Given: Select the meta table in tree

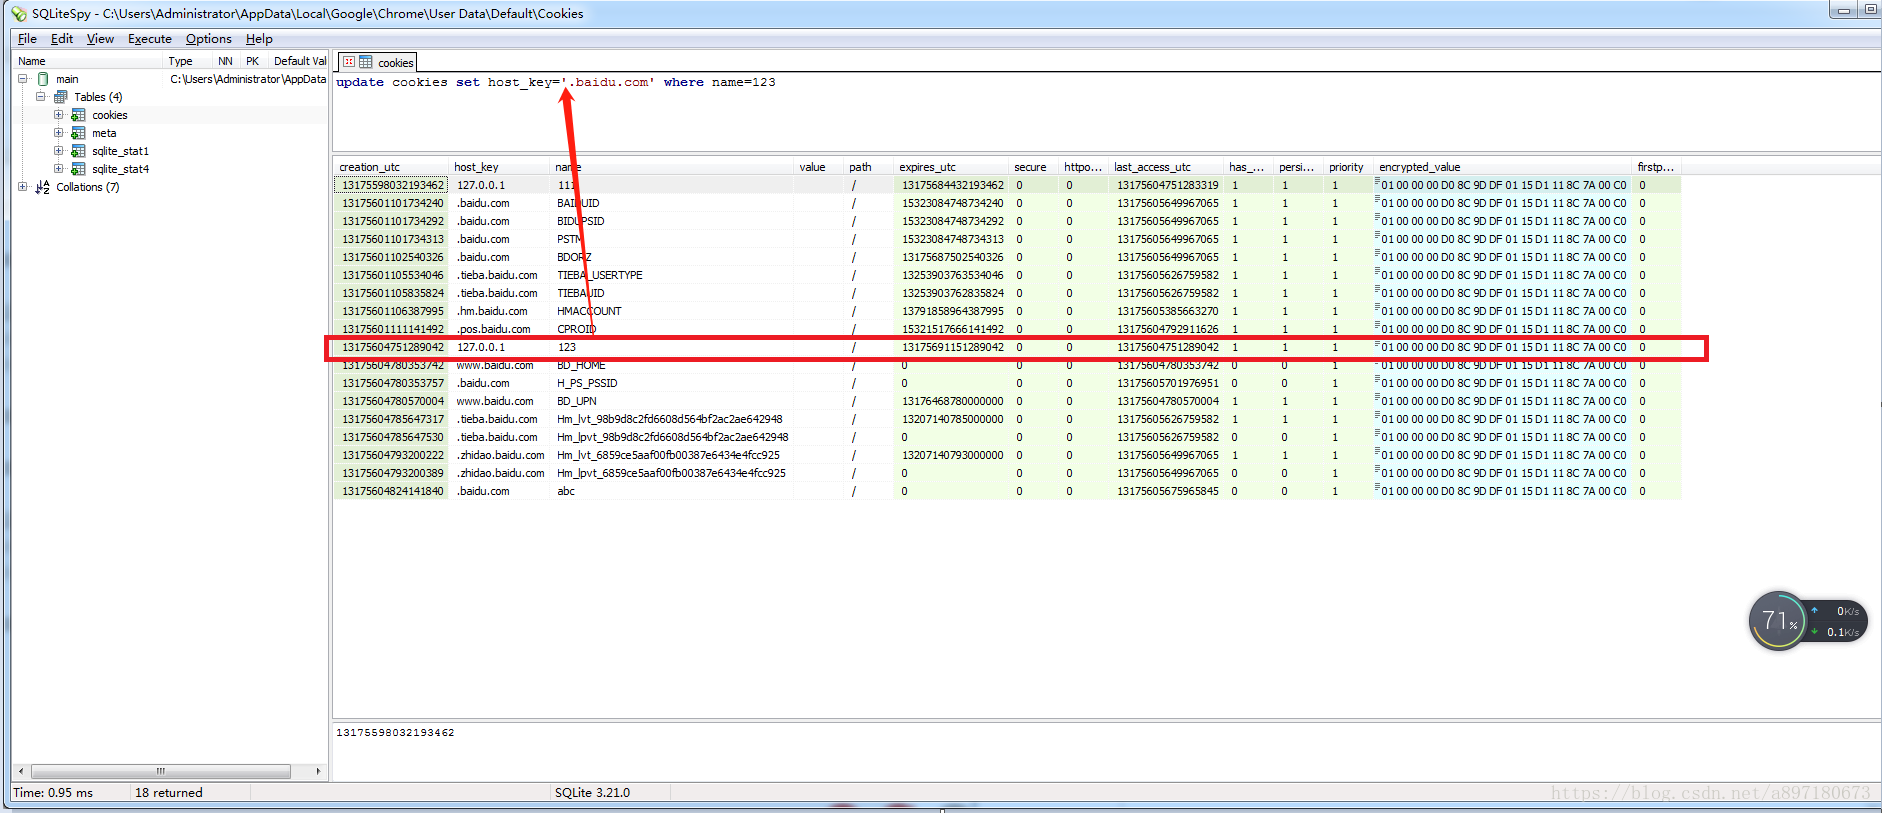Looking at the screenshot, I should coord(104,133).
